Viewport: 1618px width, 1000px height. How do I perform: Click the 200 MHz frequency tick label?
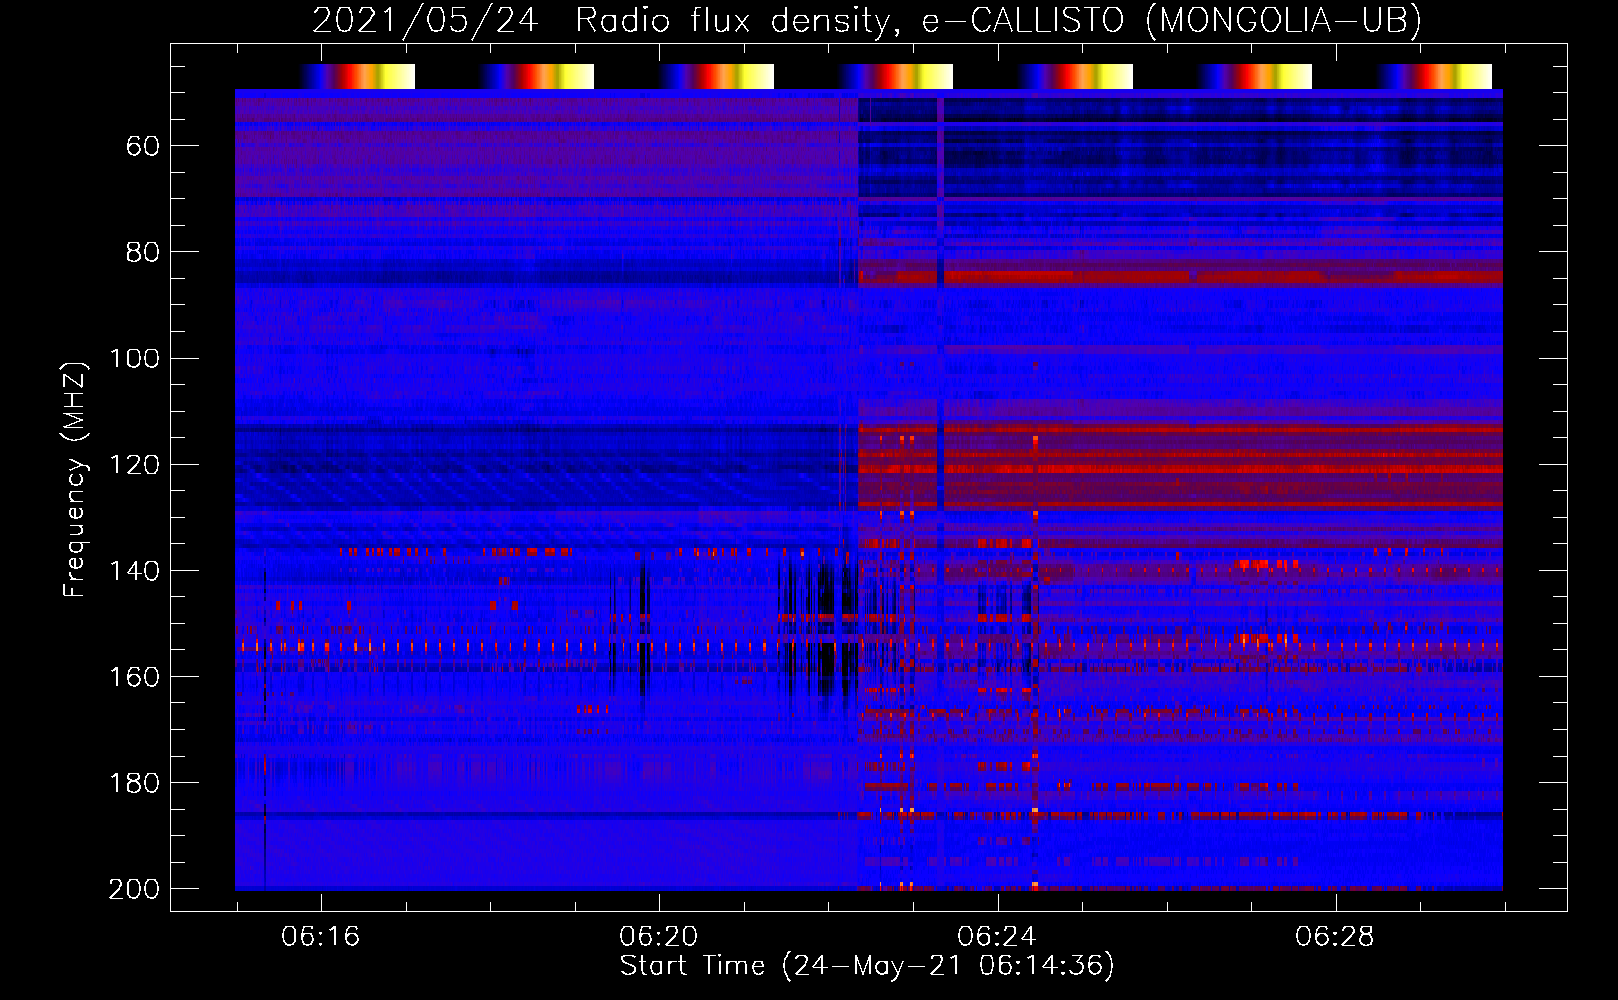(134, 889)
